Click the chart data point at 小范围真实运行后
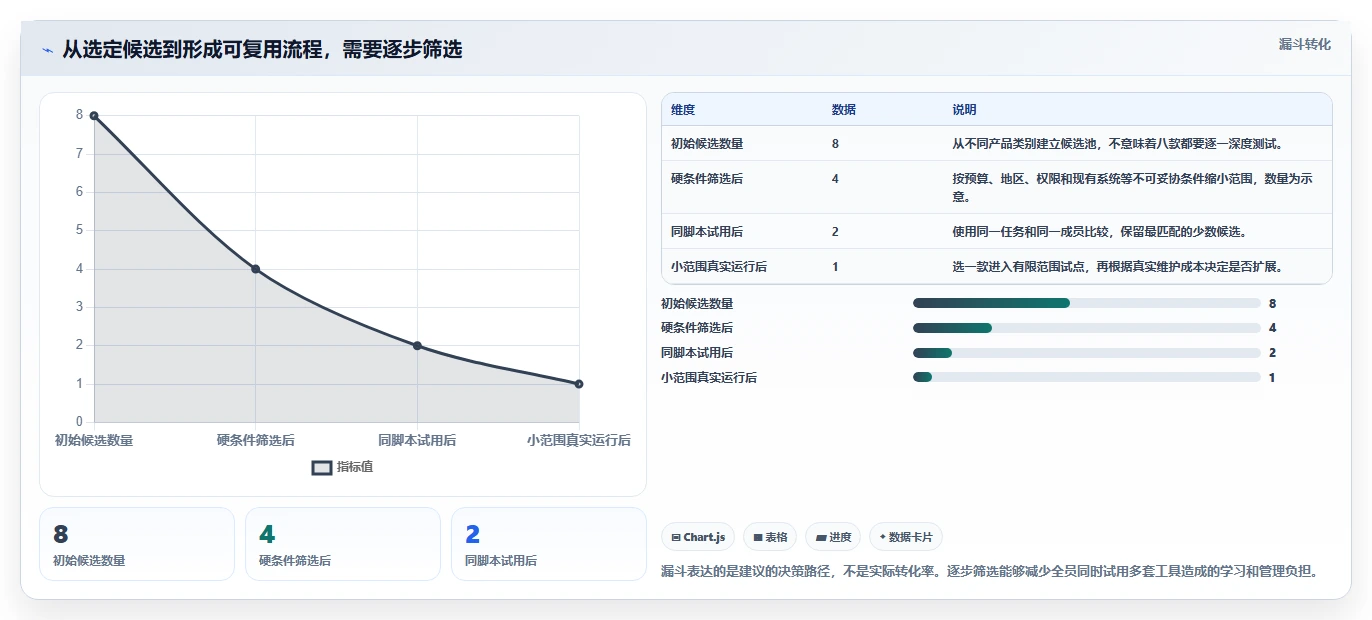Image resolution: width=1372 pixels, height=620 pixels. coord(579,384)
